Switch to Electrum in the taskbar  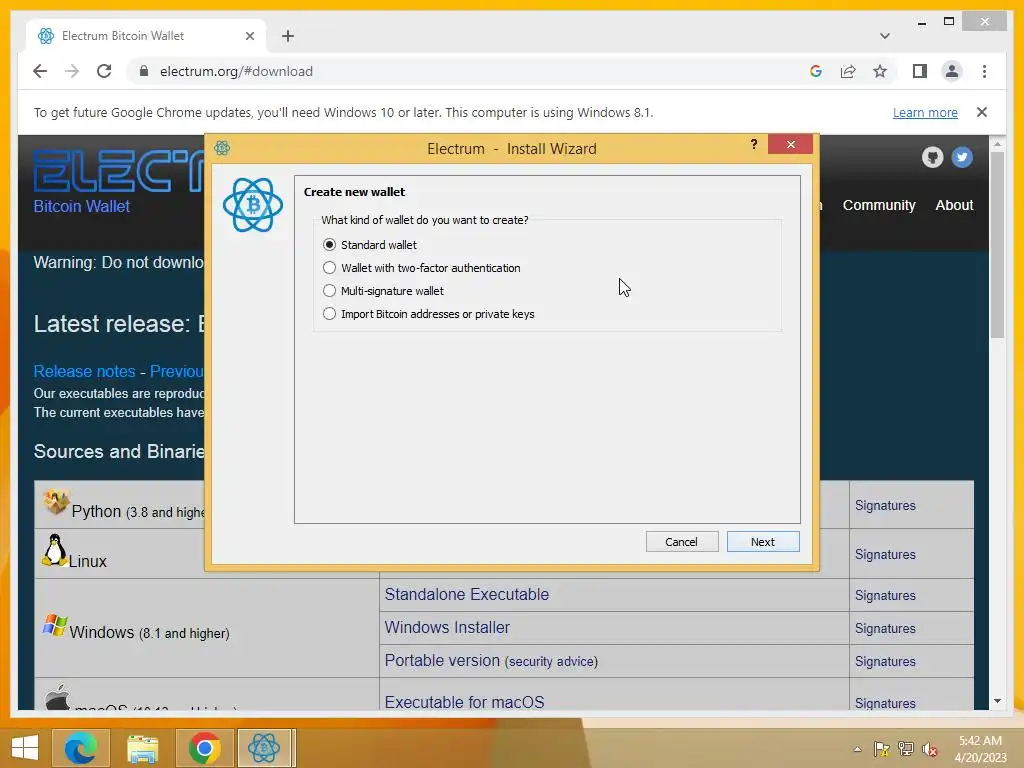[x=265, y=748]
